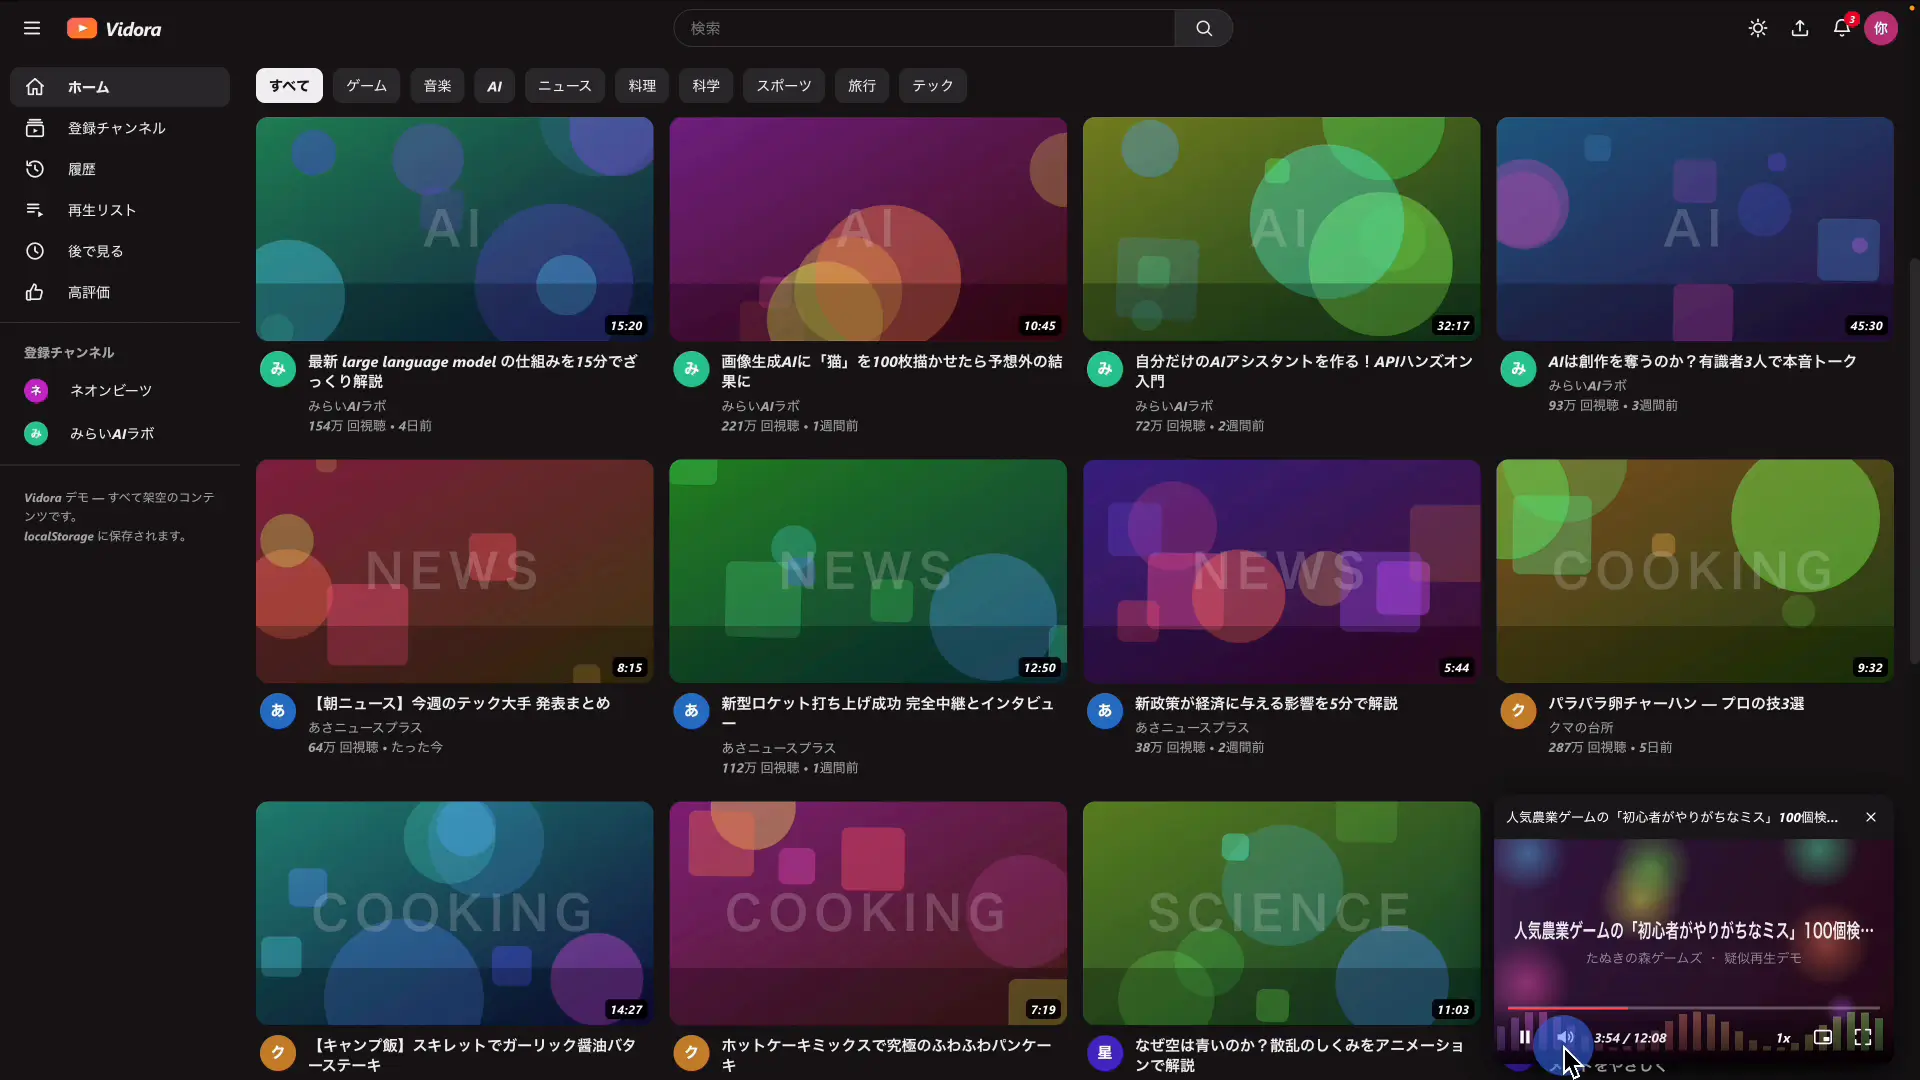
Task: Select the テック filter chip
Action: coord(933,86)
